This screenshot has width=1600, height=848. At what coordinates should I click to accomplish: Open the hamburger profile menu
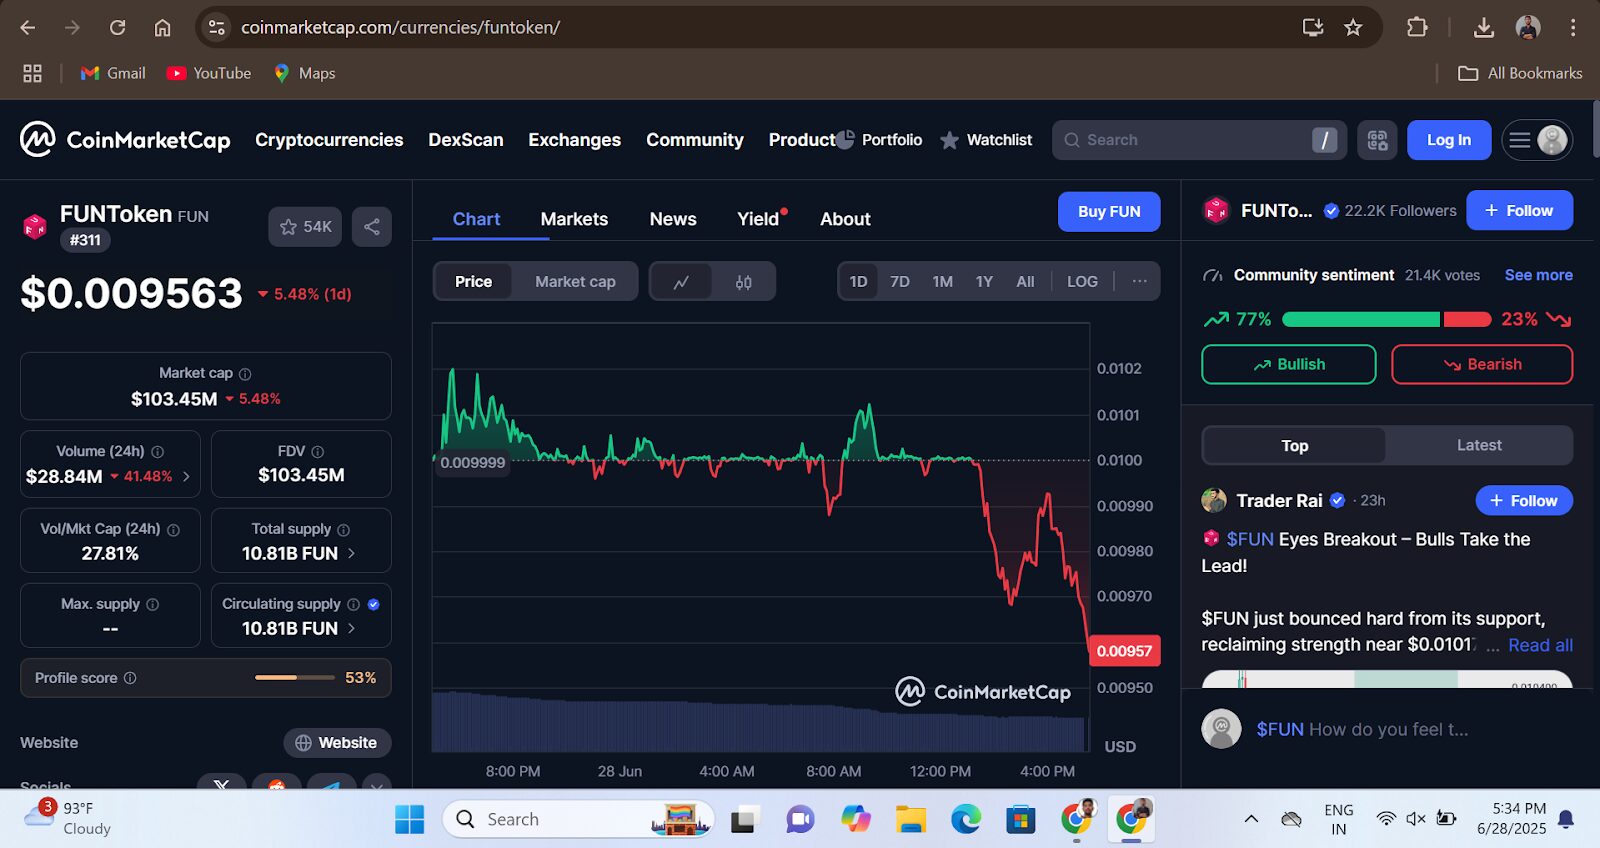click(1537, 140)
